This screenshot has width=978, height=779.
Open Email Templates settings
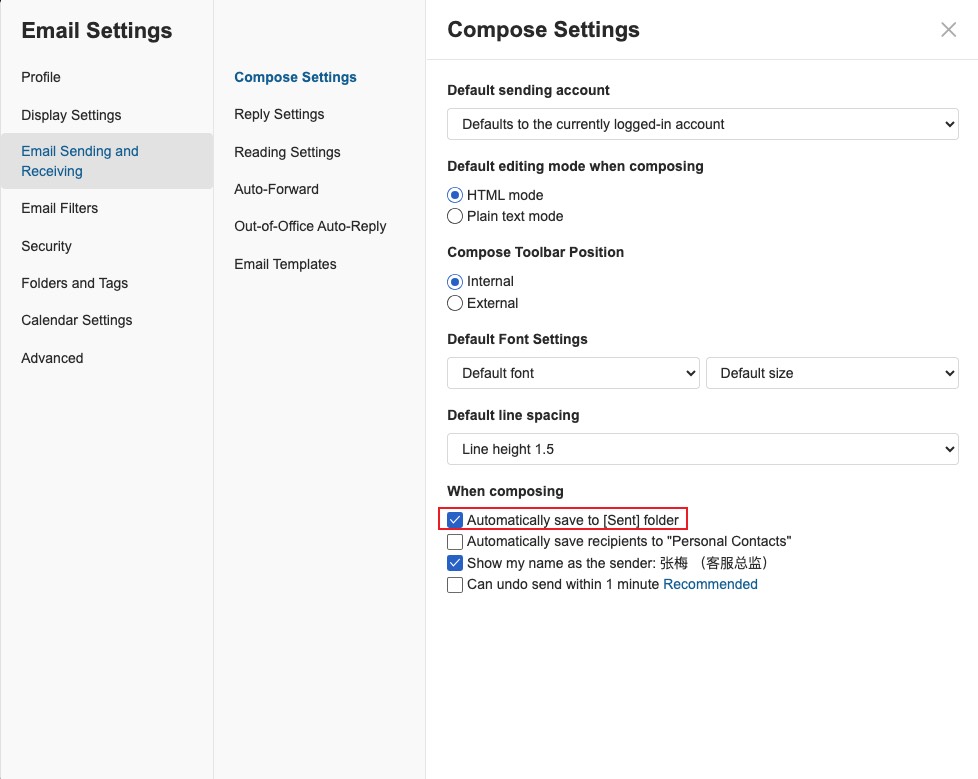(x=286, y=264)
